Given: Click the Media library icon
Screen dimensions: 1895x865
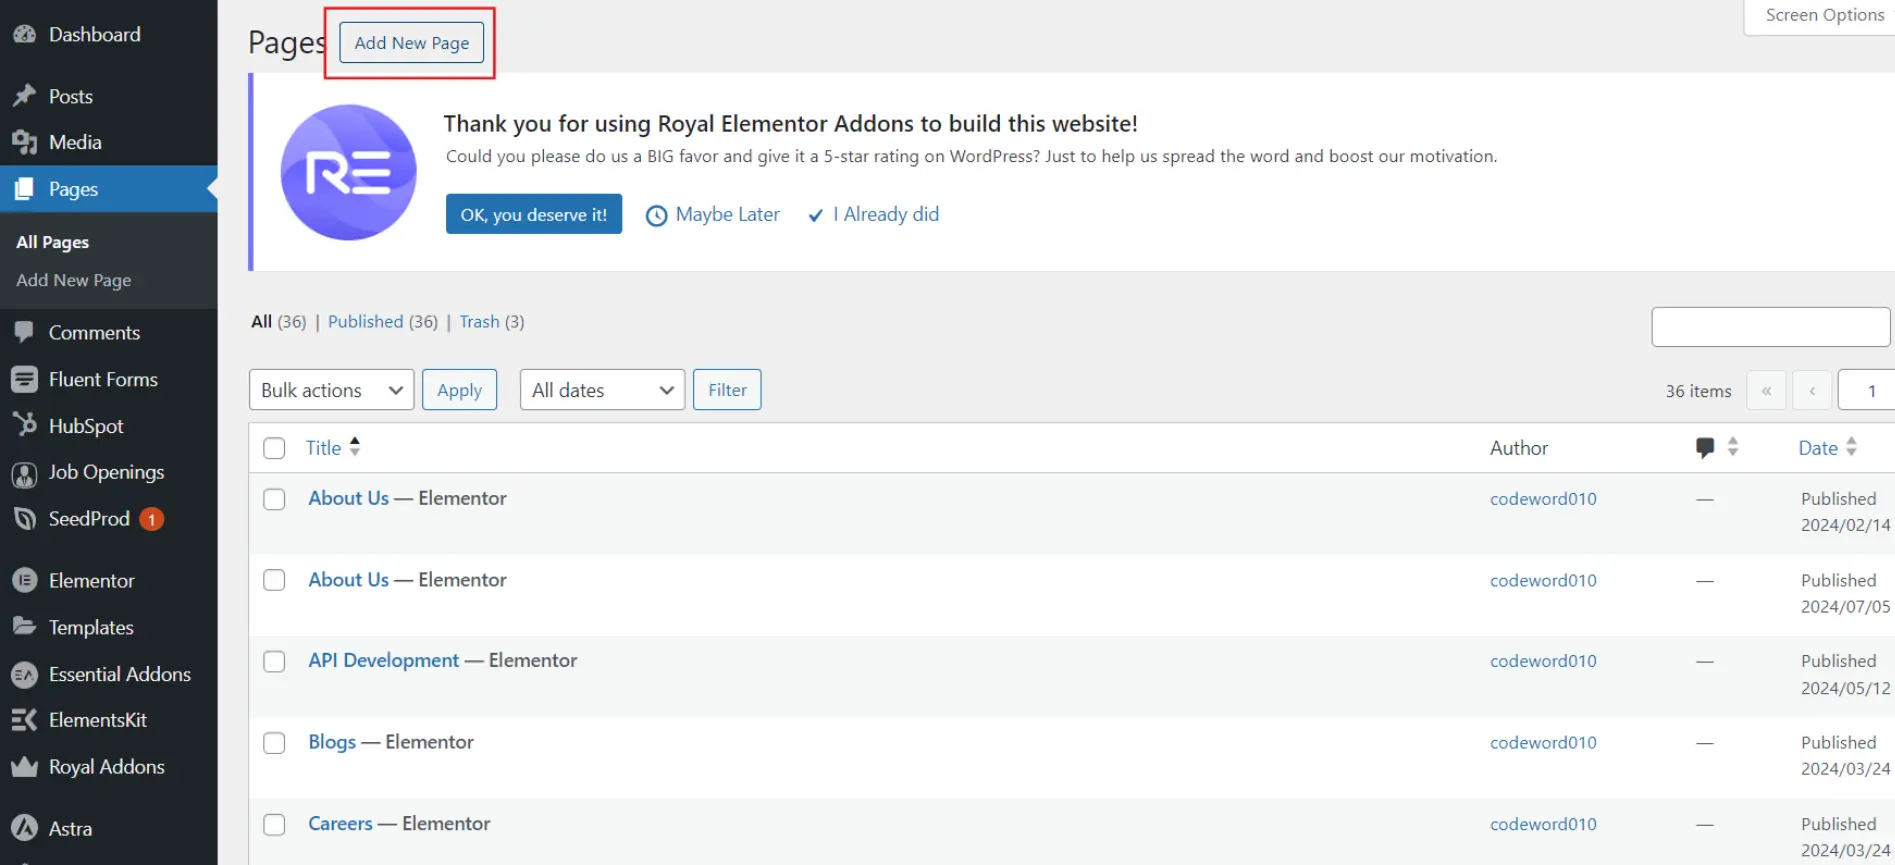Looking at the screenshot, I should pyautogui.click(x=24, y=142).
